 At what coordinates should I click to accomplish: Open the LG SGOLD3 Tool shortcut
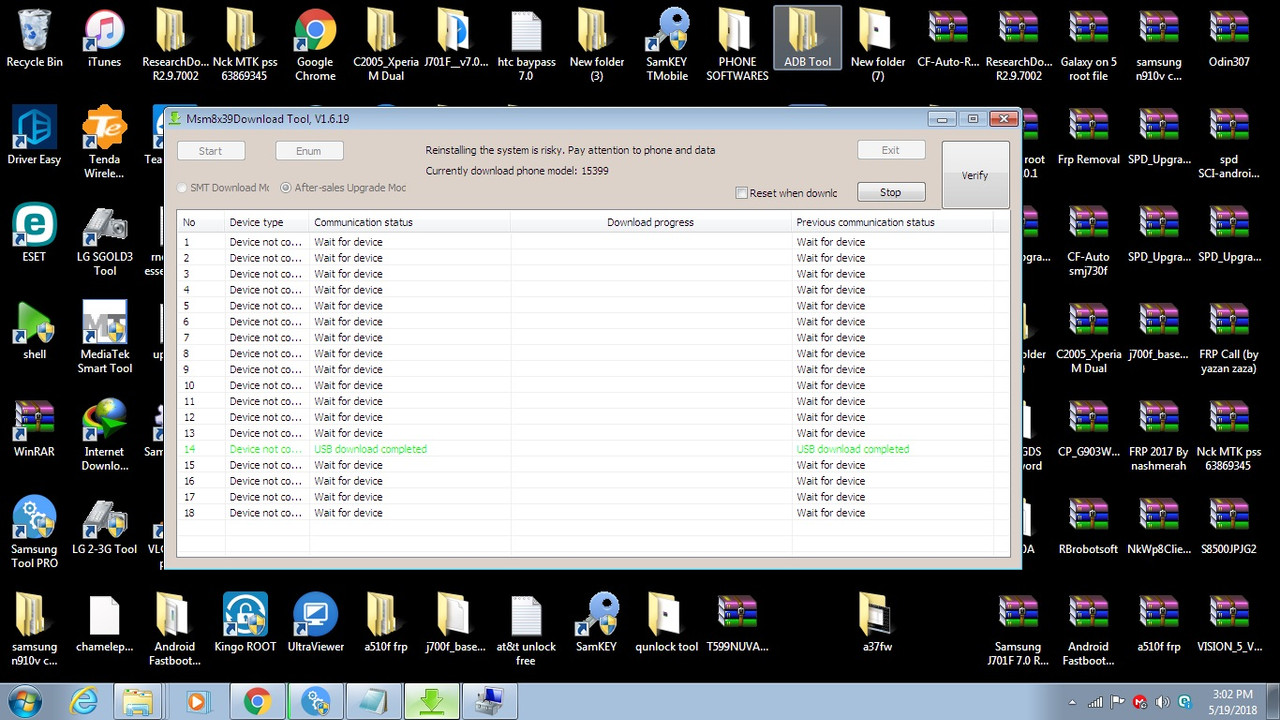(104, 240)
